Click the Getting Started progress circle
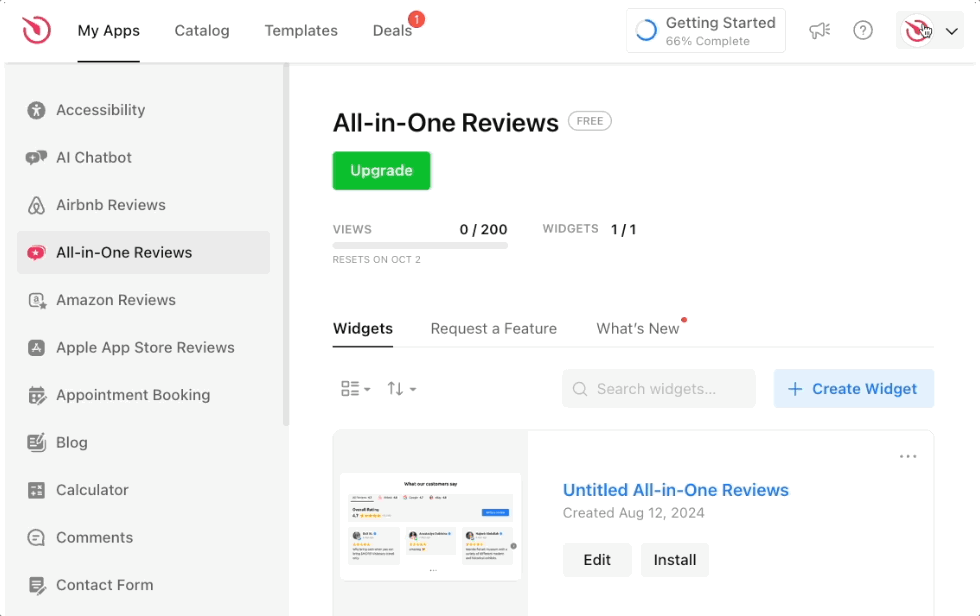The height and width of the screenshot is (616, 980). tap(646, 31)
